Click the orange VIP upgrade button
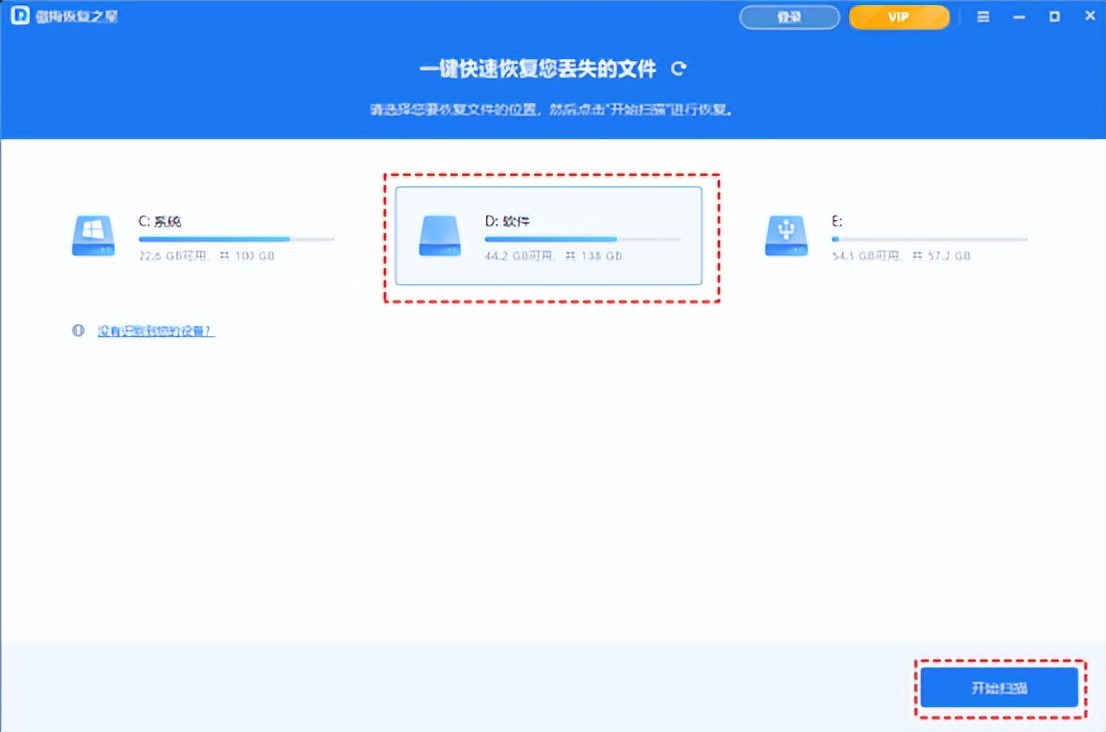 coord(898,17)
